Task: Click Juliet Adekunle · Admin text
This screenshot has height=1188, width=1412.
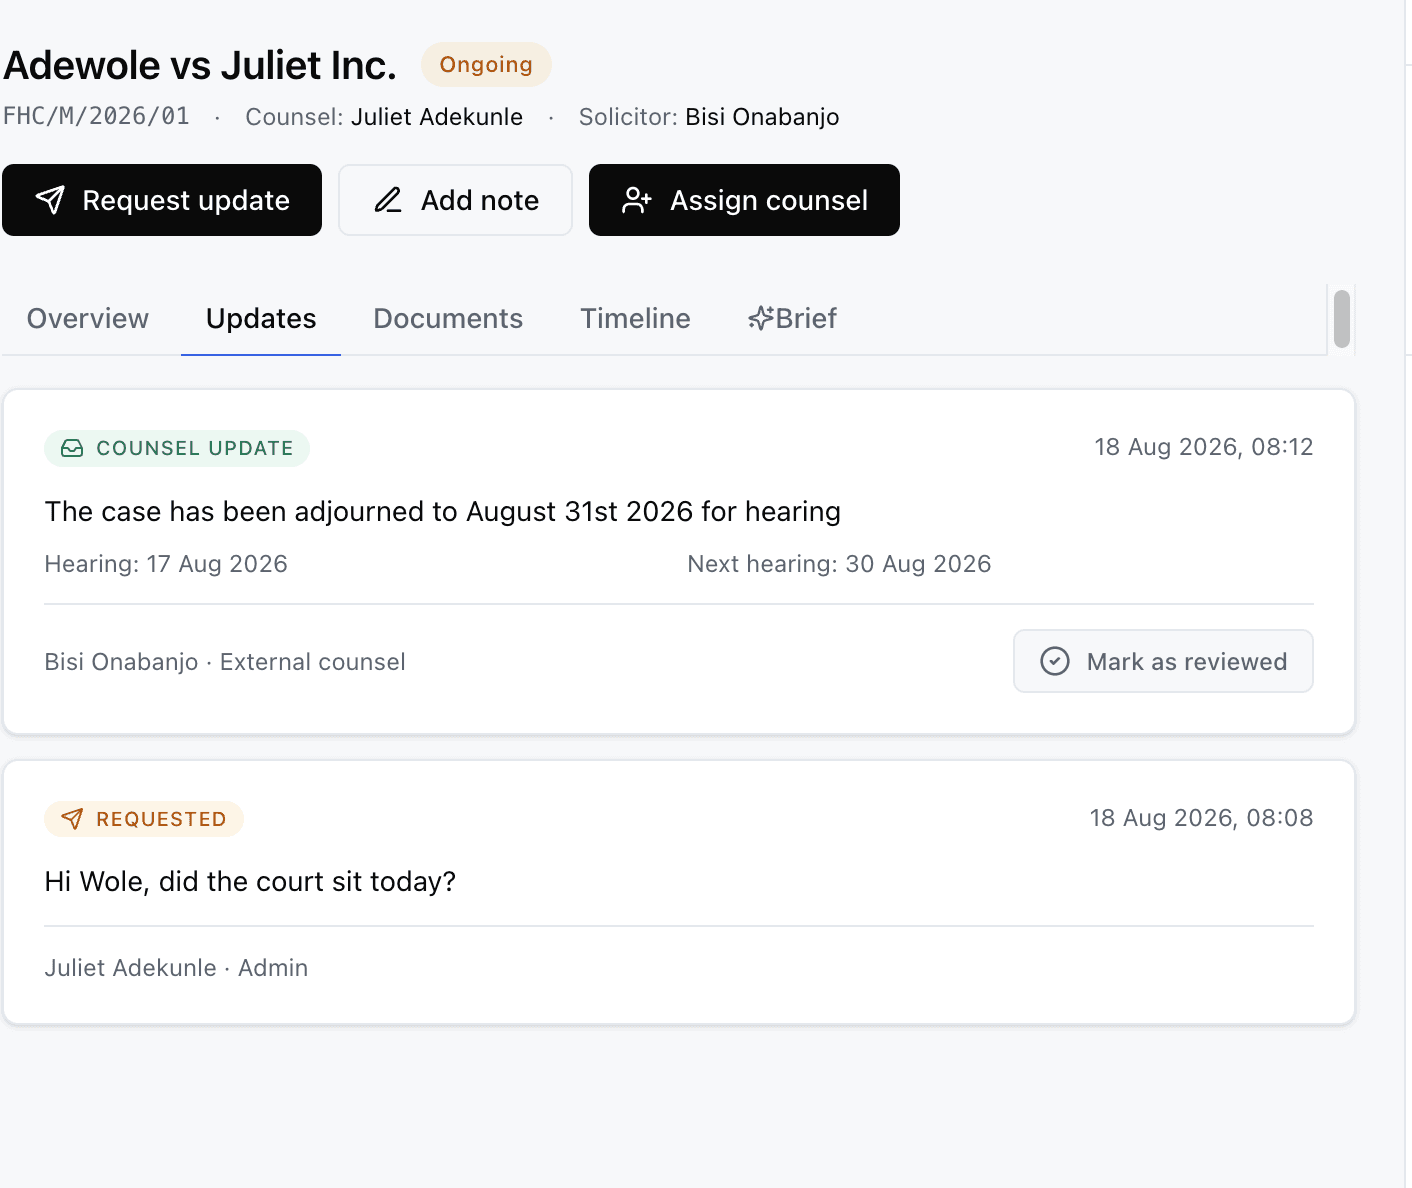Action: pyautogui.click(x=176, y=968)
